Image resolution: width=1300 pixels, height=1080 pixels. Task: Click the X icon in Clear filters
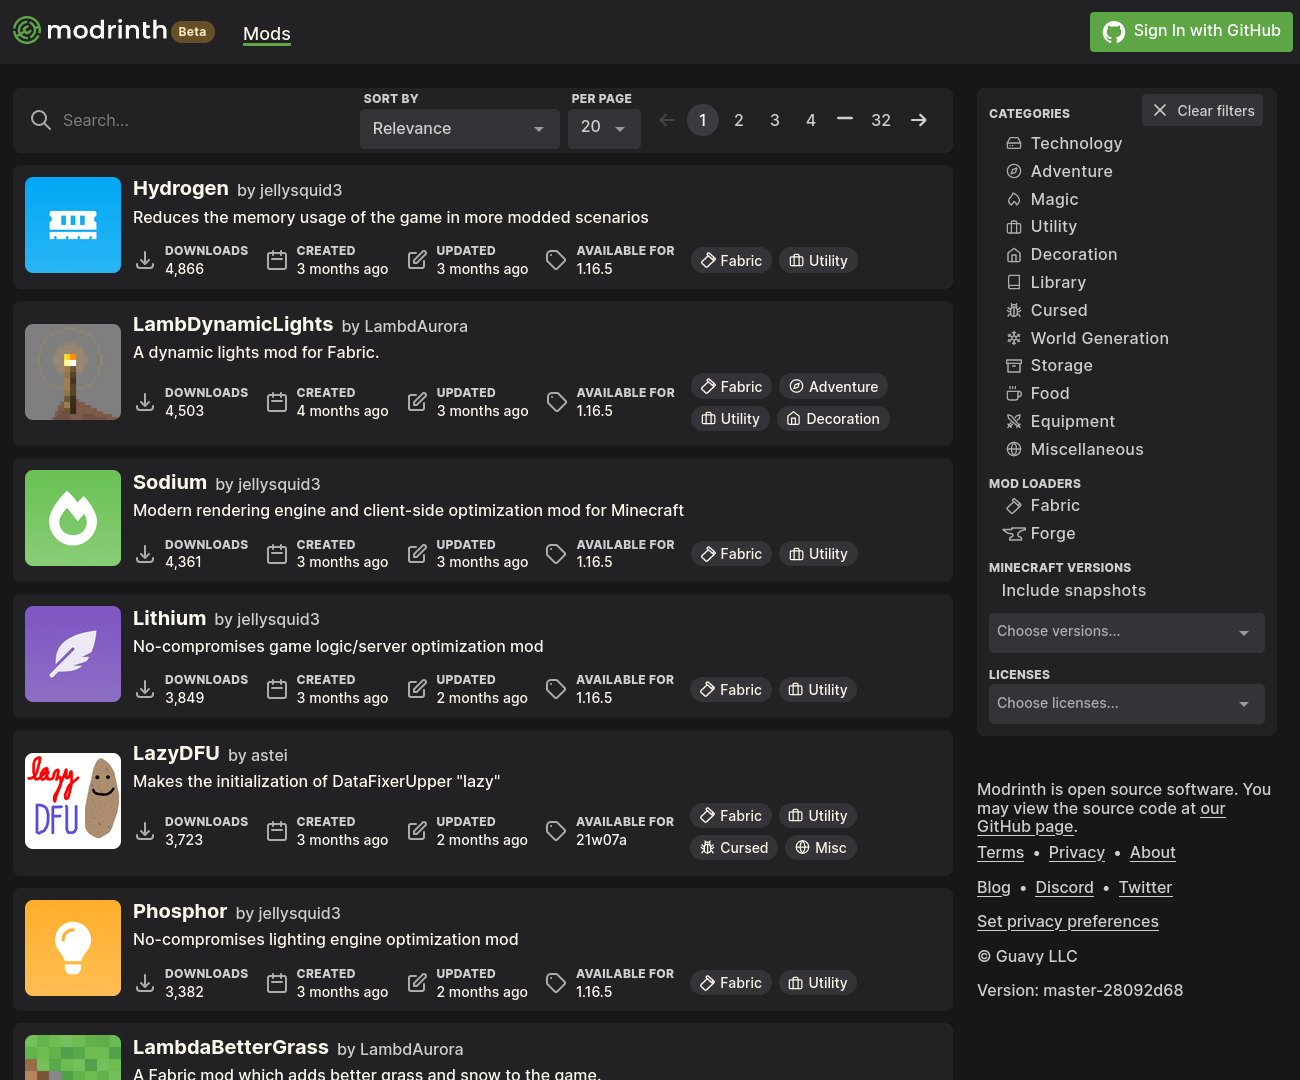(x=1160, y=110)
